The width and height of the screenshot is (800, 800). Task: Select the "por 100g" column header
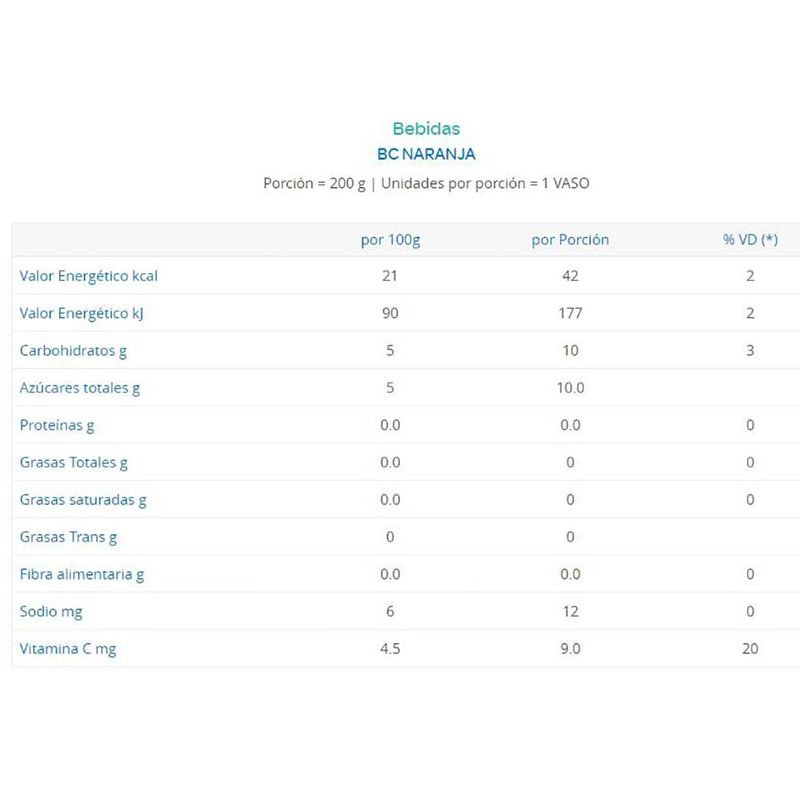389,240
